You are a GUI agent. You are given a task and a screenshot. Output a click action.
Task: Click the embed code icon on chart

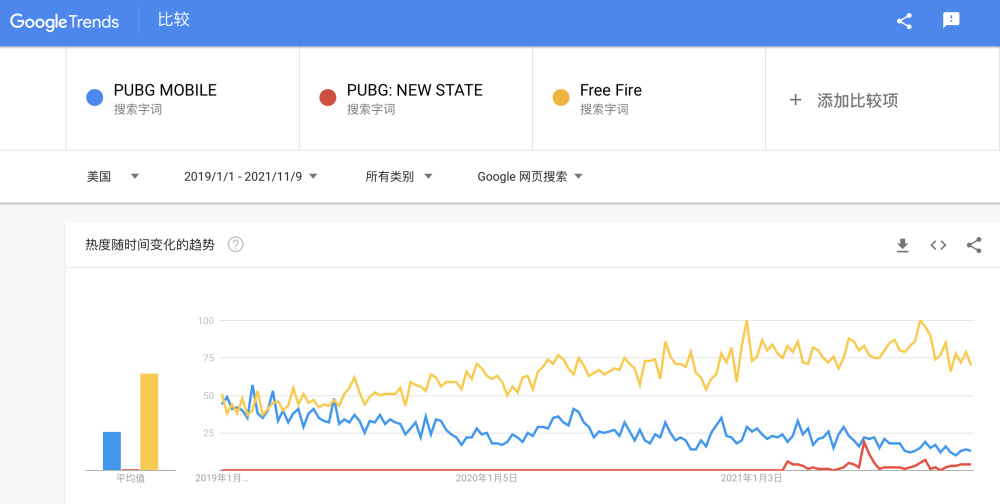tap(938, 245)
